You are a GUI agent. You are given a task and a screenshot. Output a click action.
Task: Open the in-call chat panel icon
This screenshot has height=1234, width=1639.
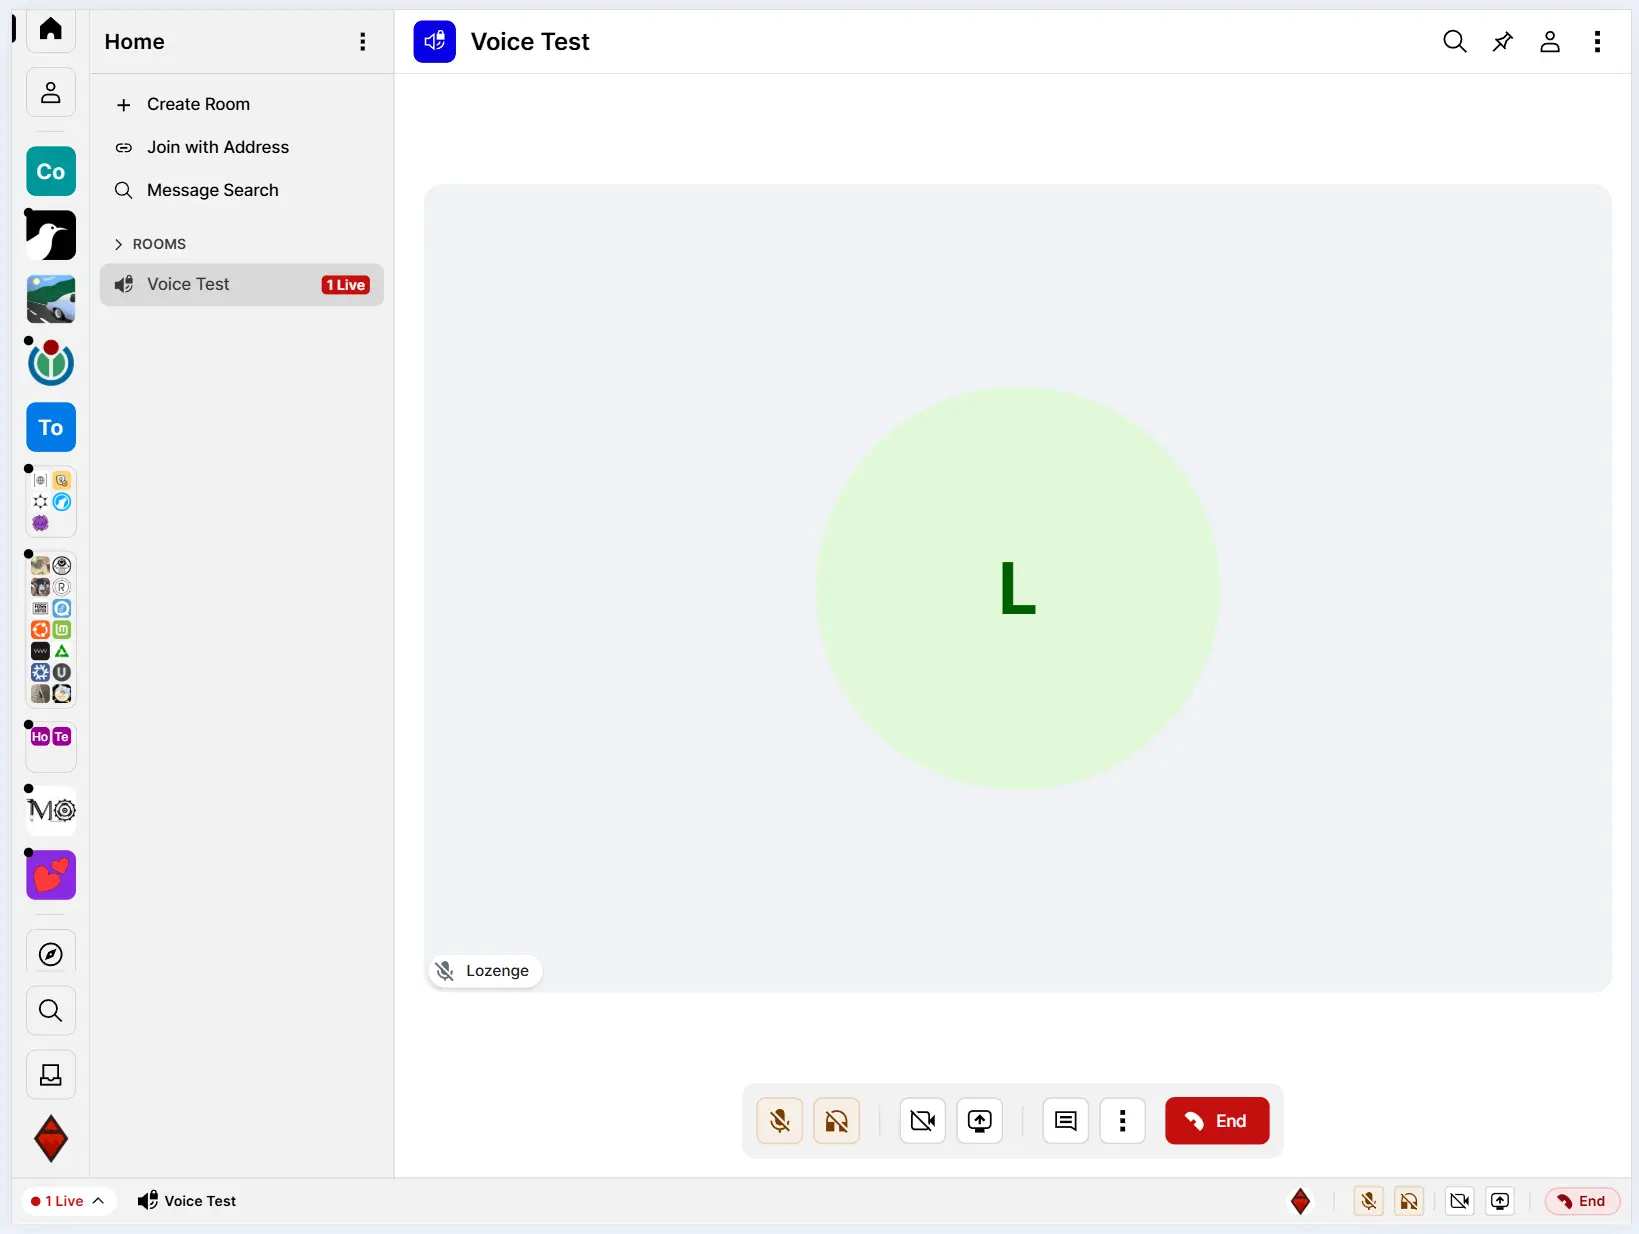point(1064,1121)
